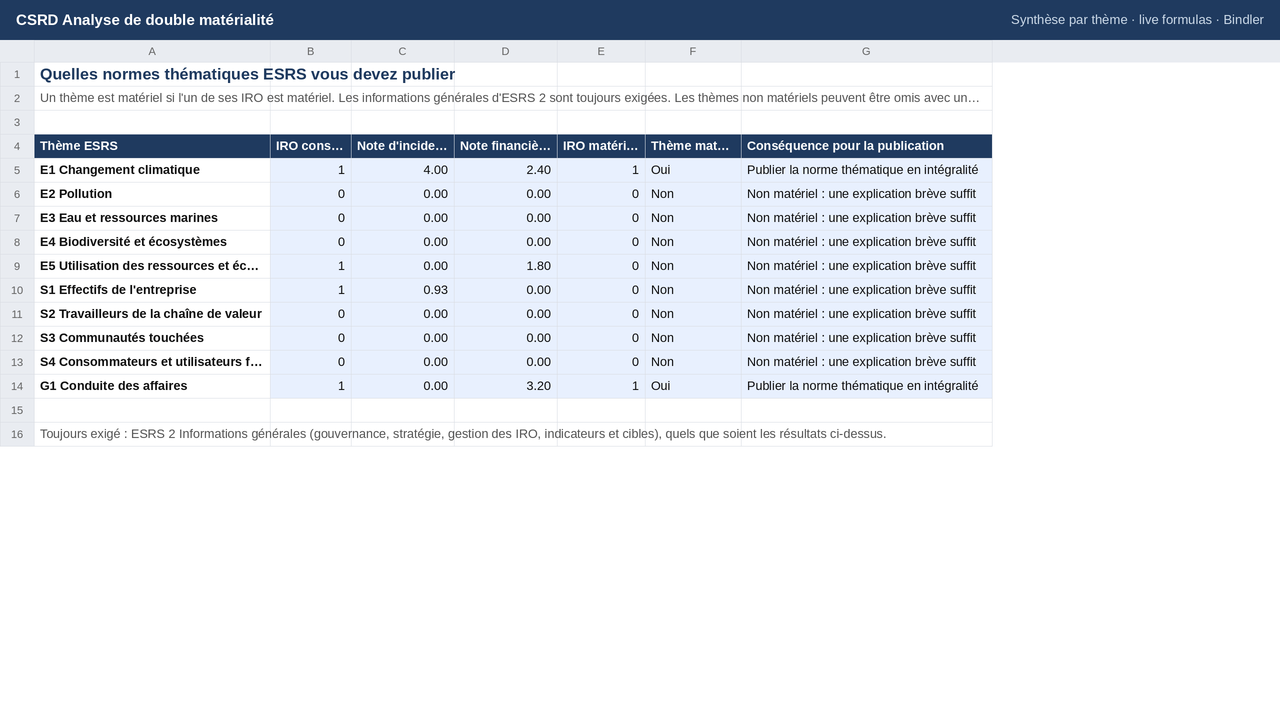Select 'S2 Travailleurs de la chaîne de valeur' cell
The height and width of the screenshot is (720, 1280).
click(152, 314)
